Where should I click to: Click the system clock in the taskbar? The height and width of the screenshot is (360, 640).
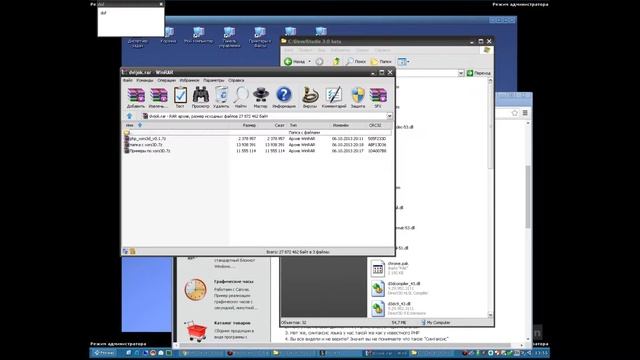pyautogui.click(x=541, y=353)
